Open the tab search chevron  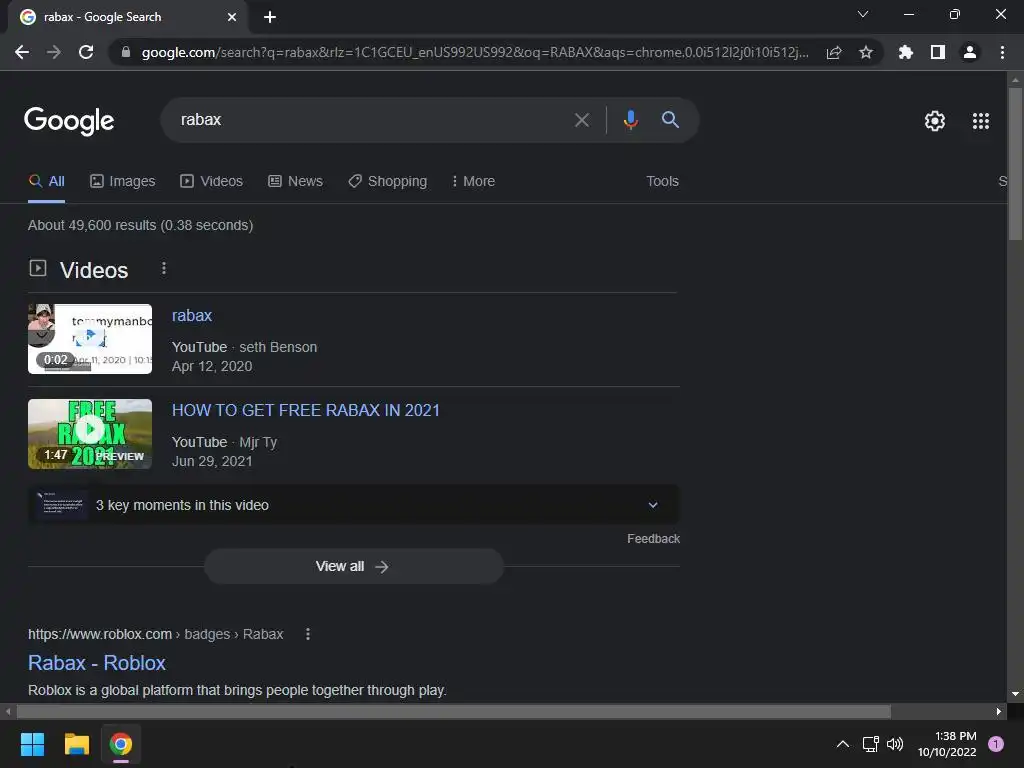pyautogui.click(x=863, y=14)
